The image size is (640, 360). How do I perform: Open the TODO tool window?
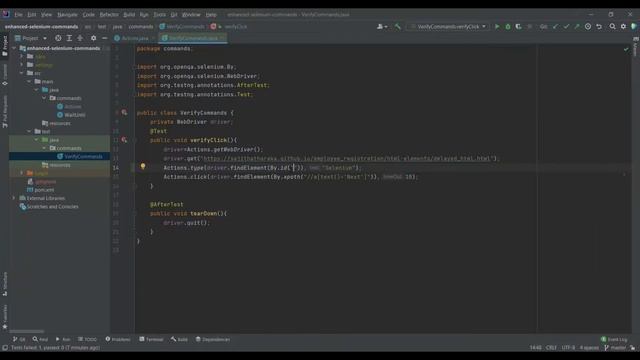(x=87, y=339)
